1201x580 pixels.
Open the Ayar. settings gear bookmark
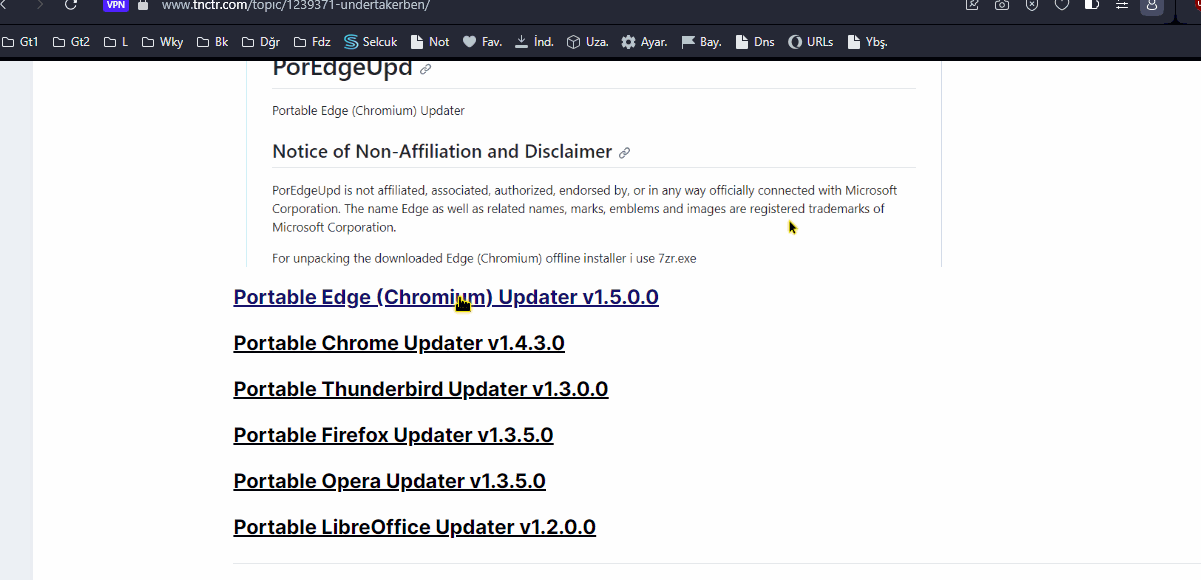click(x=644, y=42)
